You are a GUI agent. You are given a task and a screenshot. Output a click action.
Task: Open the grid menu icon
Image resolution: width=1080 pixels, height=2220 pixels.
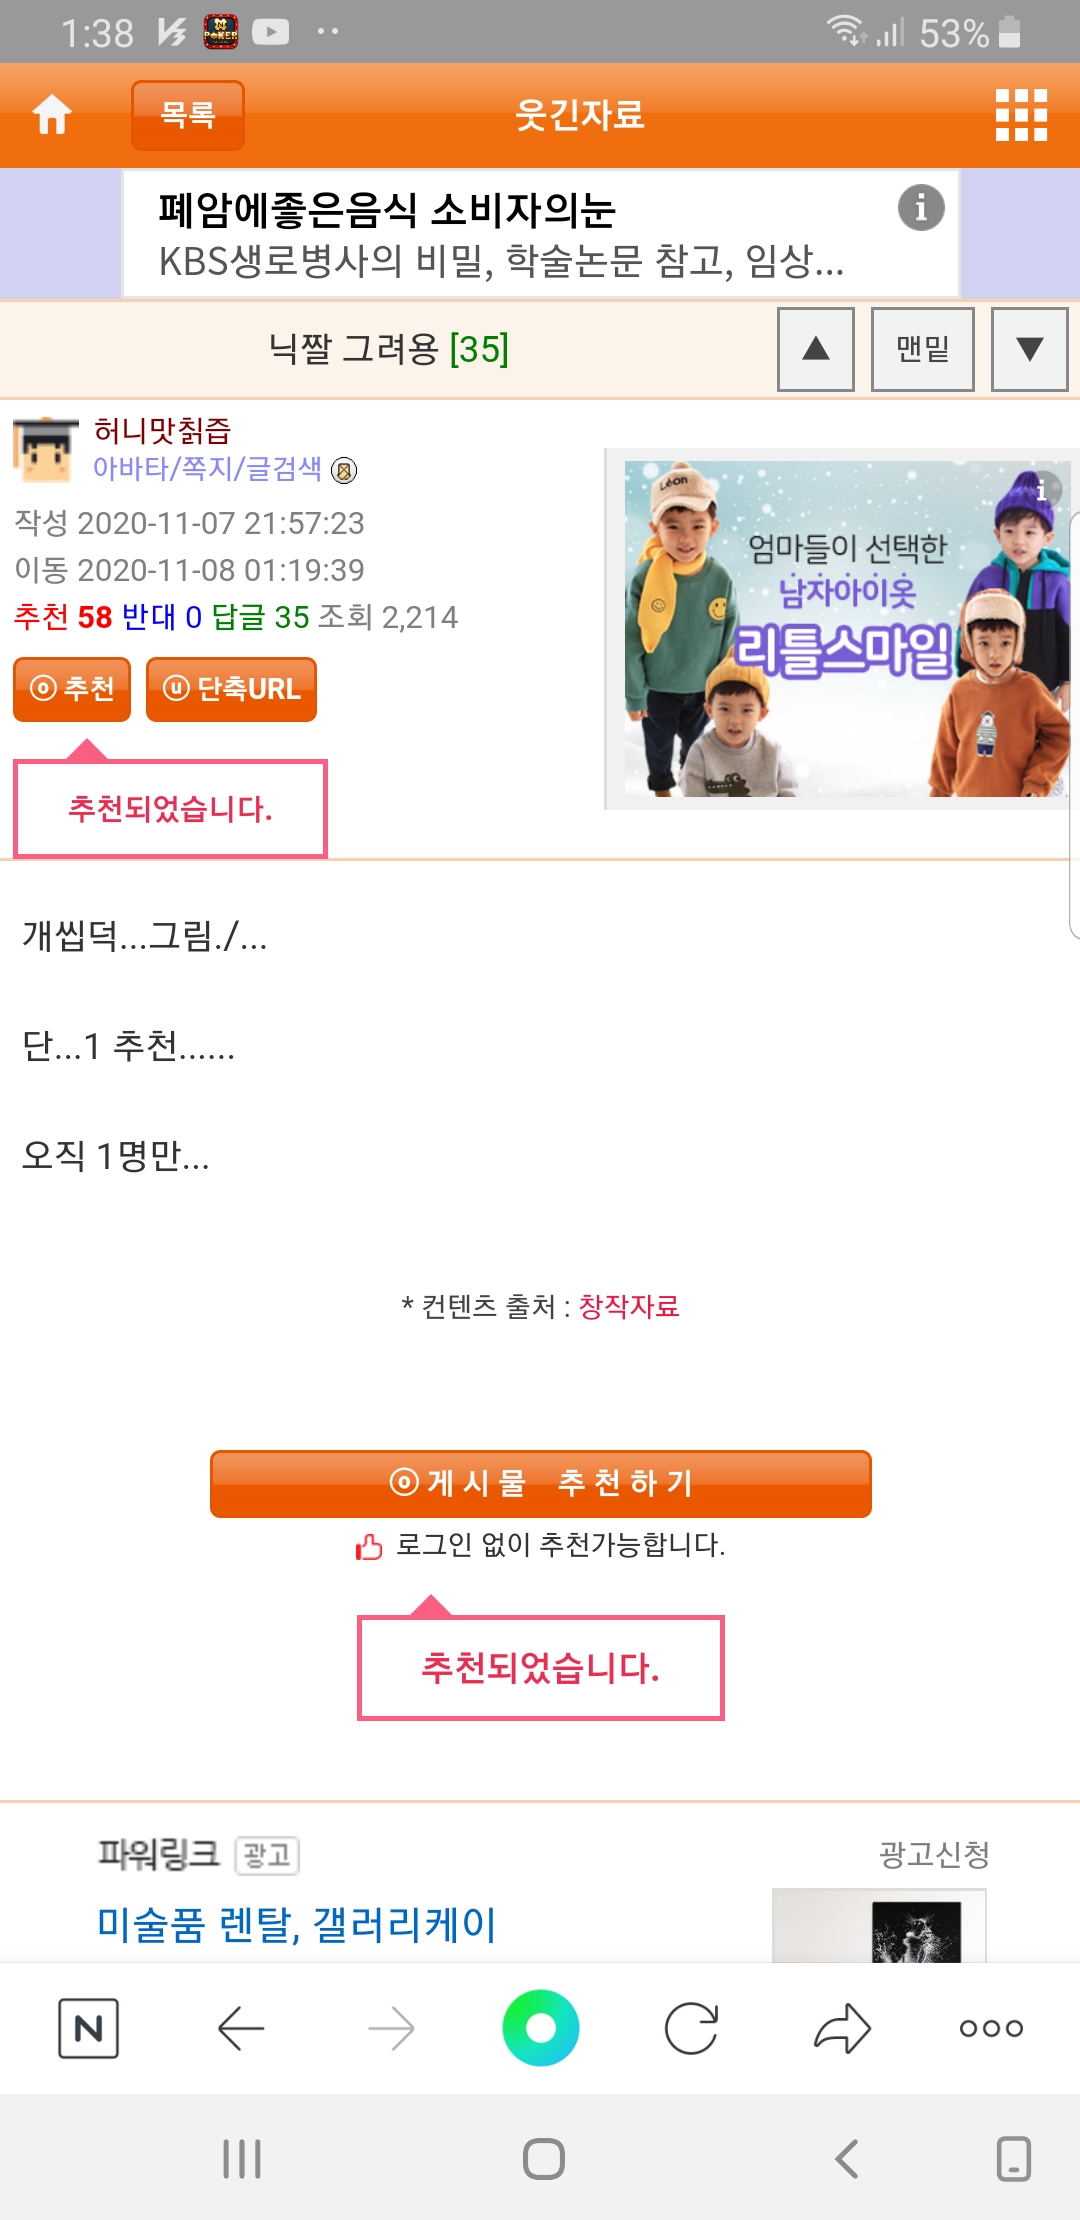[x=1021, y=115]
